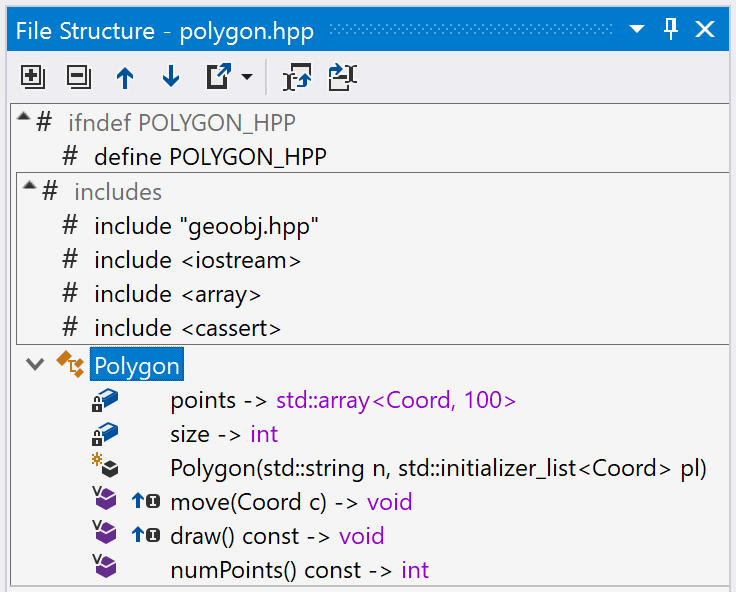Image resolution: width=736 pixels, height=592 pixels.
Task: Click the surround-with-region toolbar icon
Action: tap(297, 77)
